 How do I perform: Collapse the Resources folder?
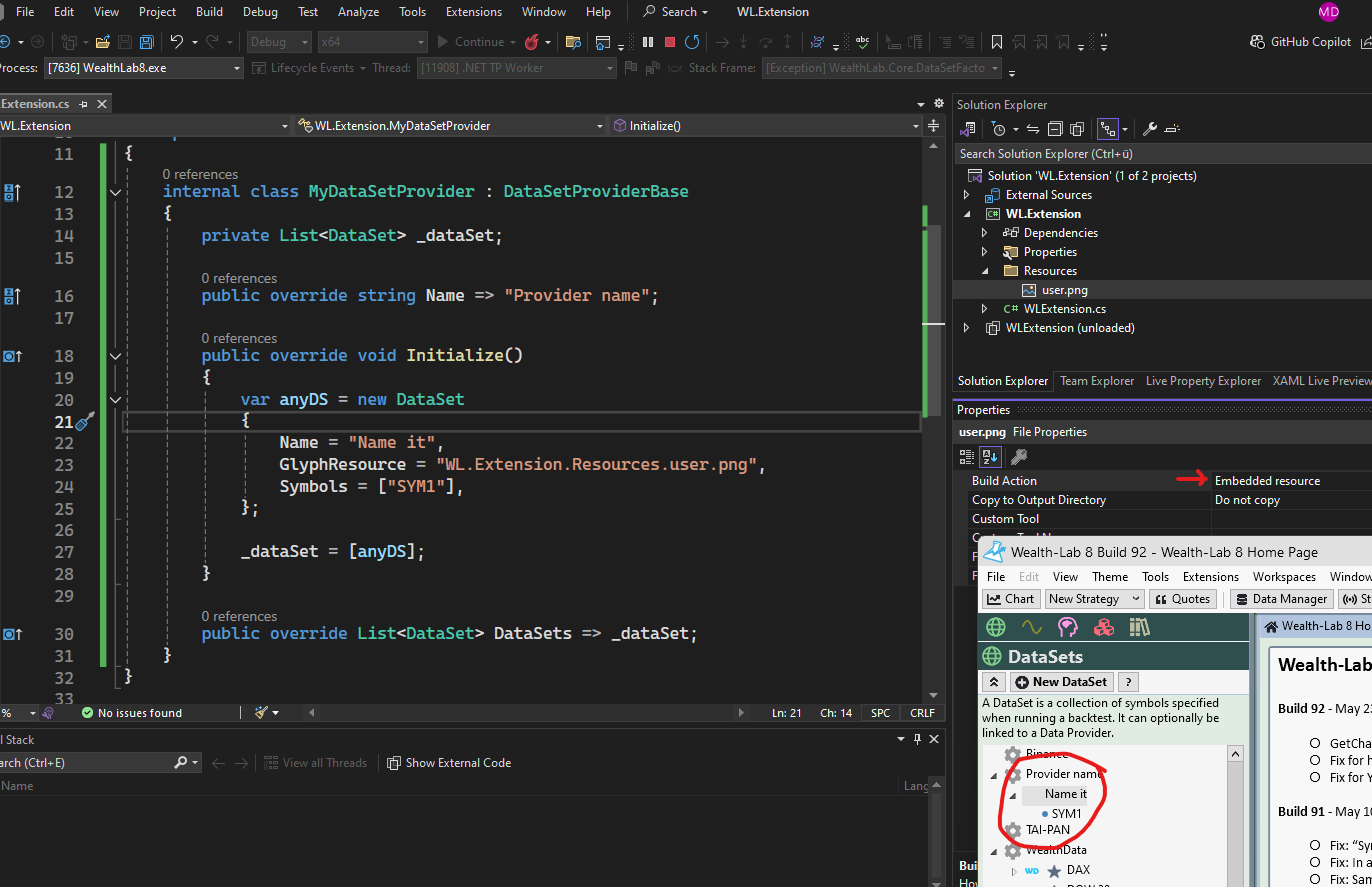[x=985, y=271]
